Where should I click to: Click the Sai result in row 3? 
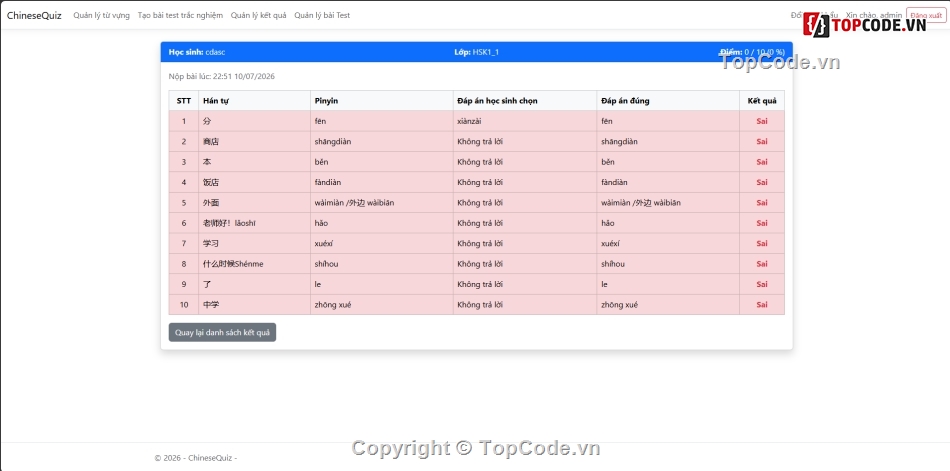pyautogui.click(x=762, y=162)
